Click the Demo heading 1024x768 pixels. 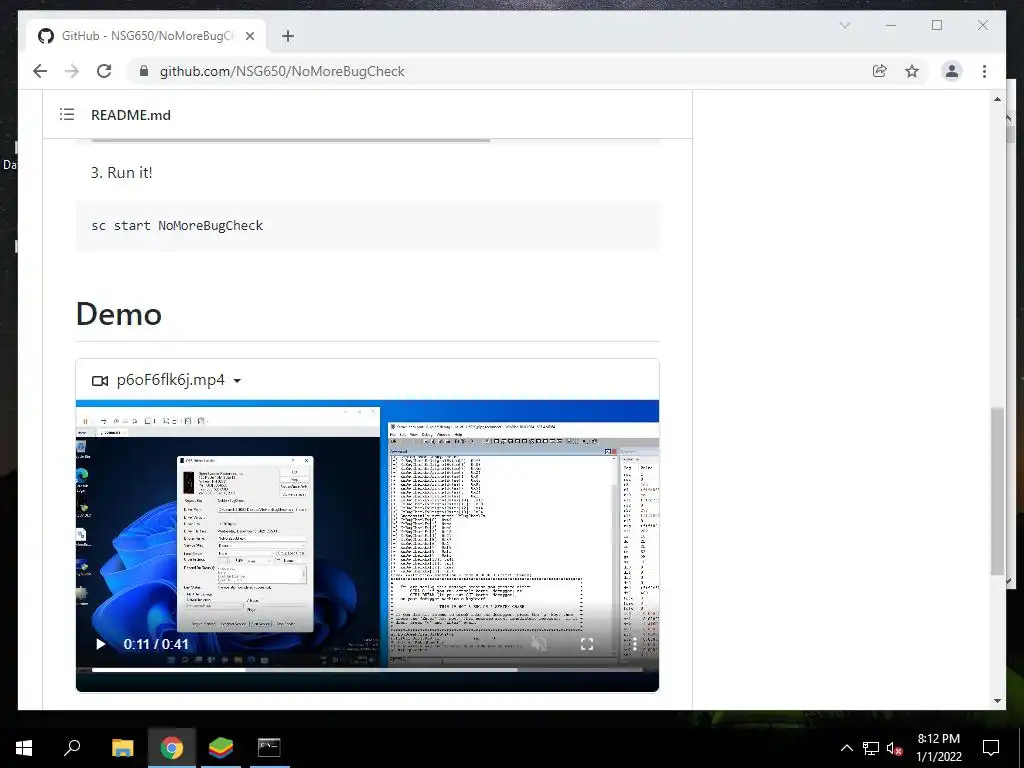tap(119, 314)
